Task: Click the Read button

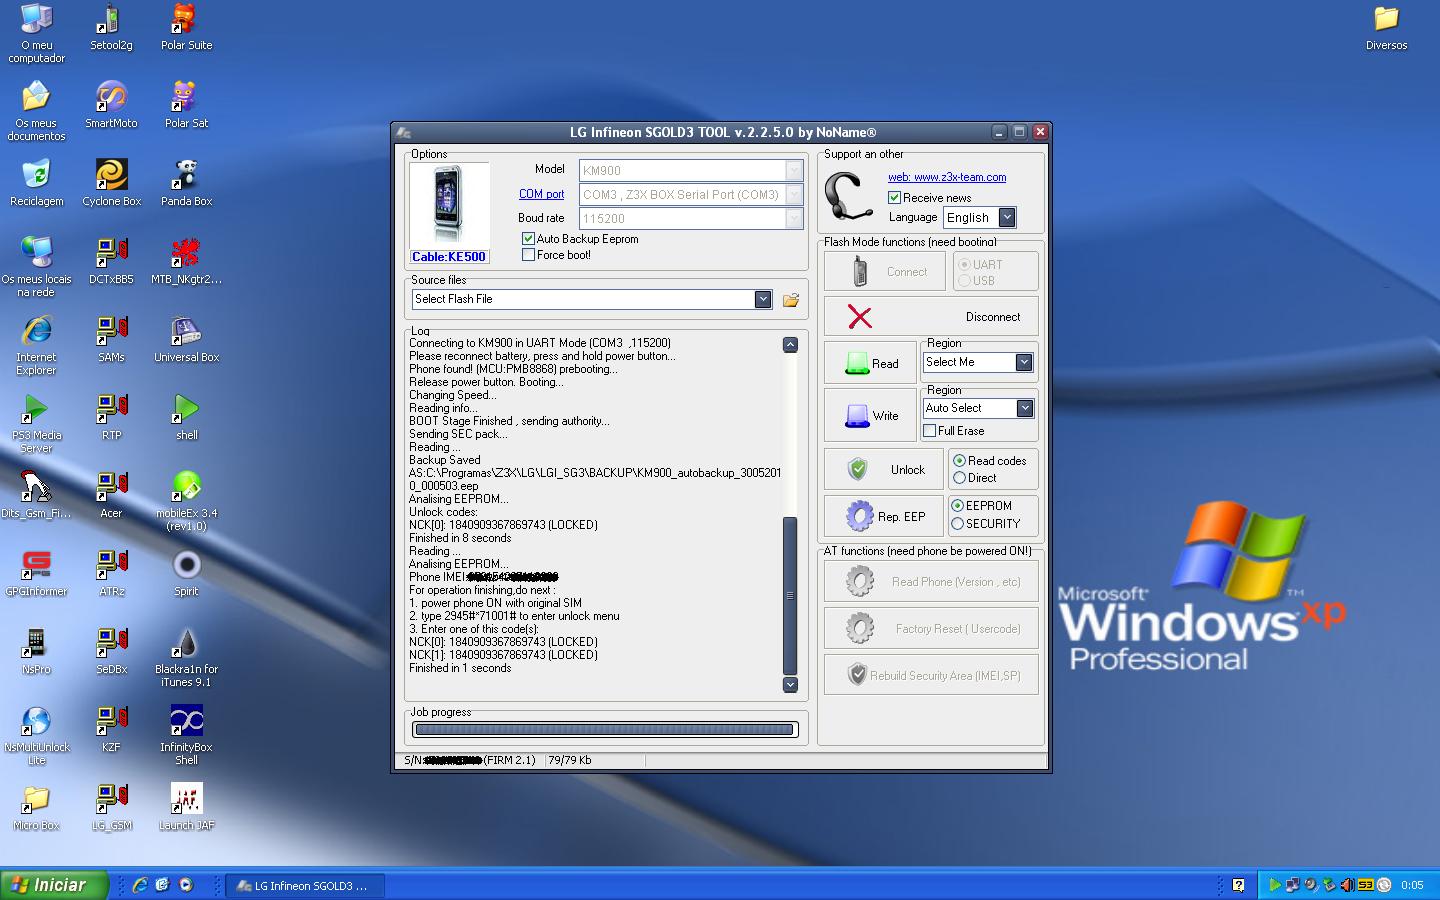Action: 870,363
